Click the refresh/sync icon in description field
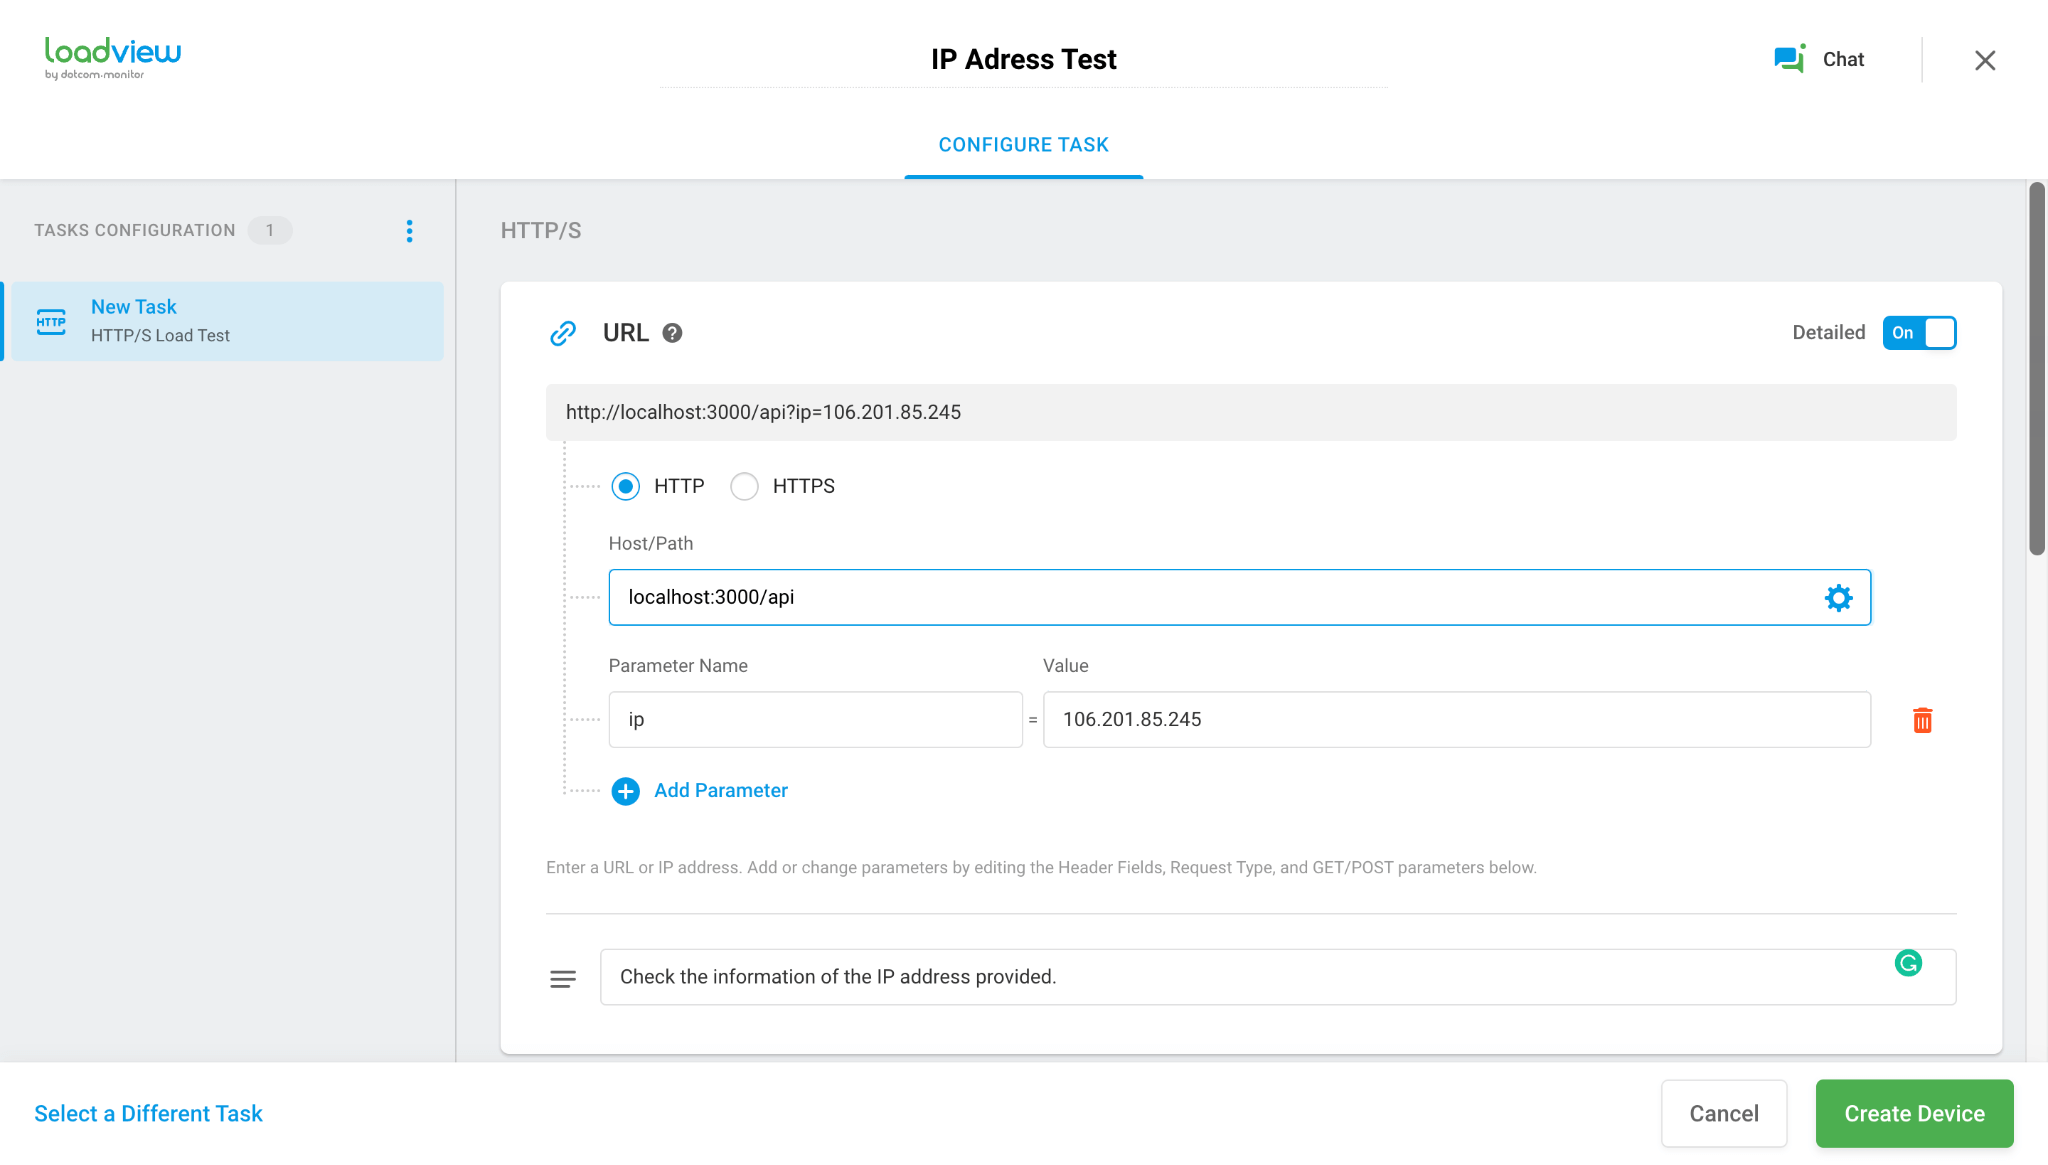 click(x=1909, y=964)
